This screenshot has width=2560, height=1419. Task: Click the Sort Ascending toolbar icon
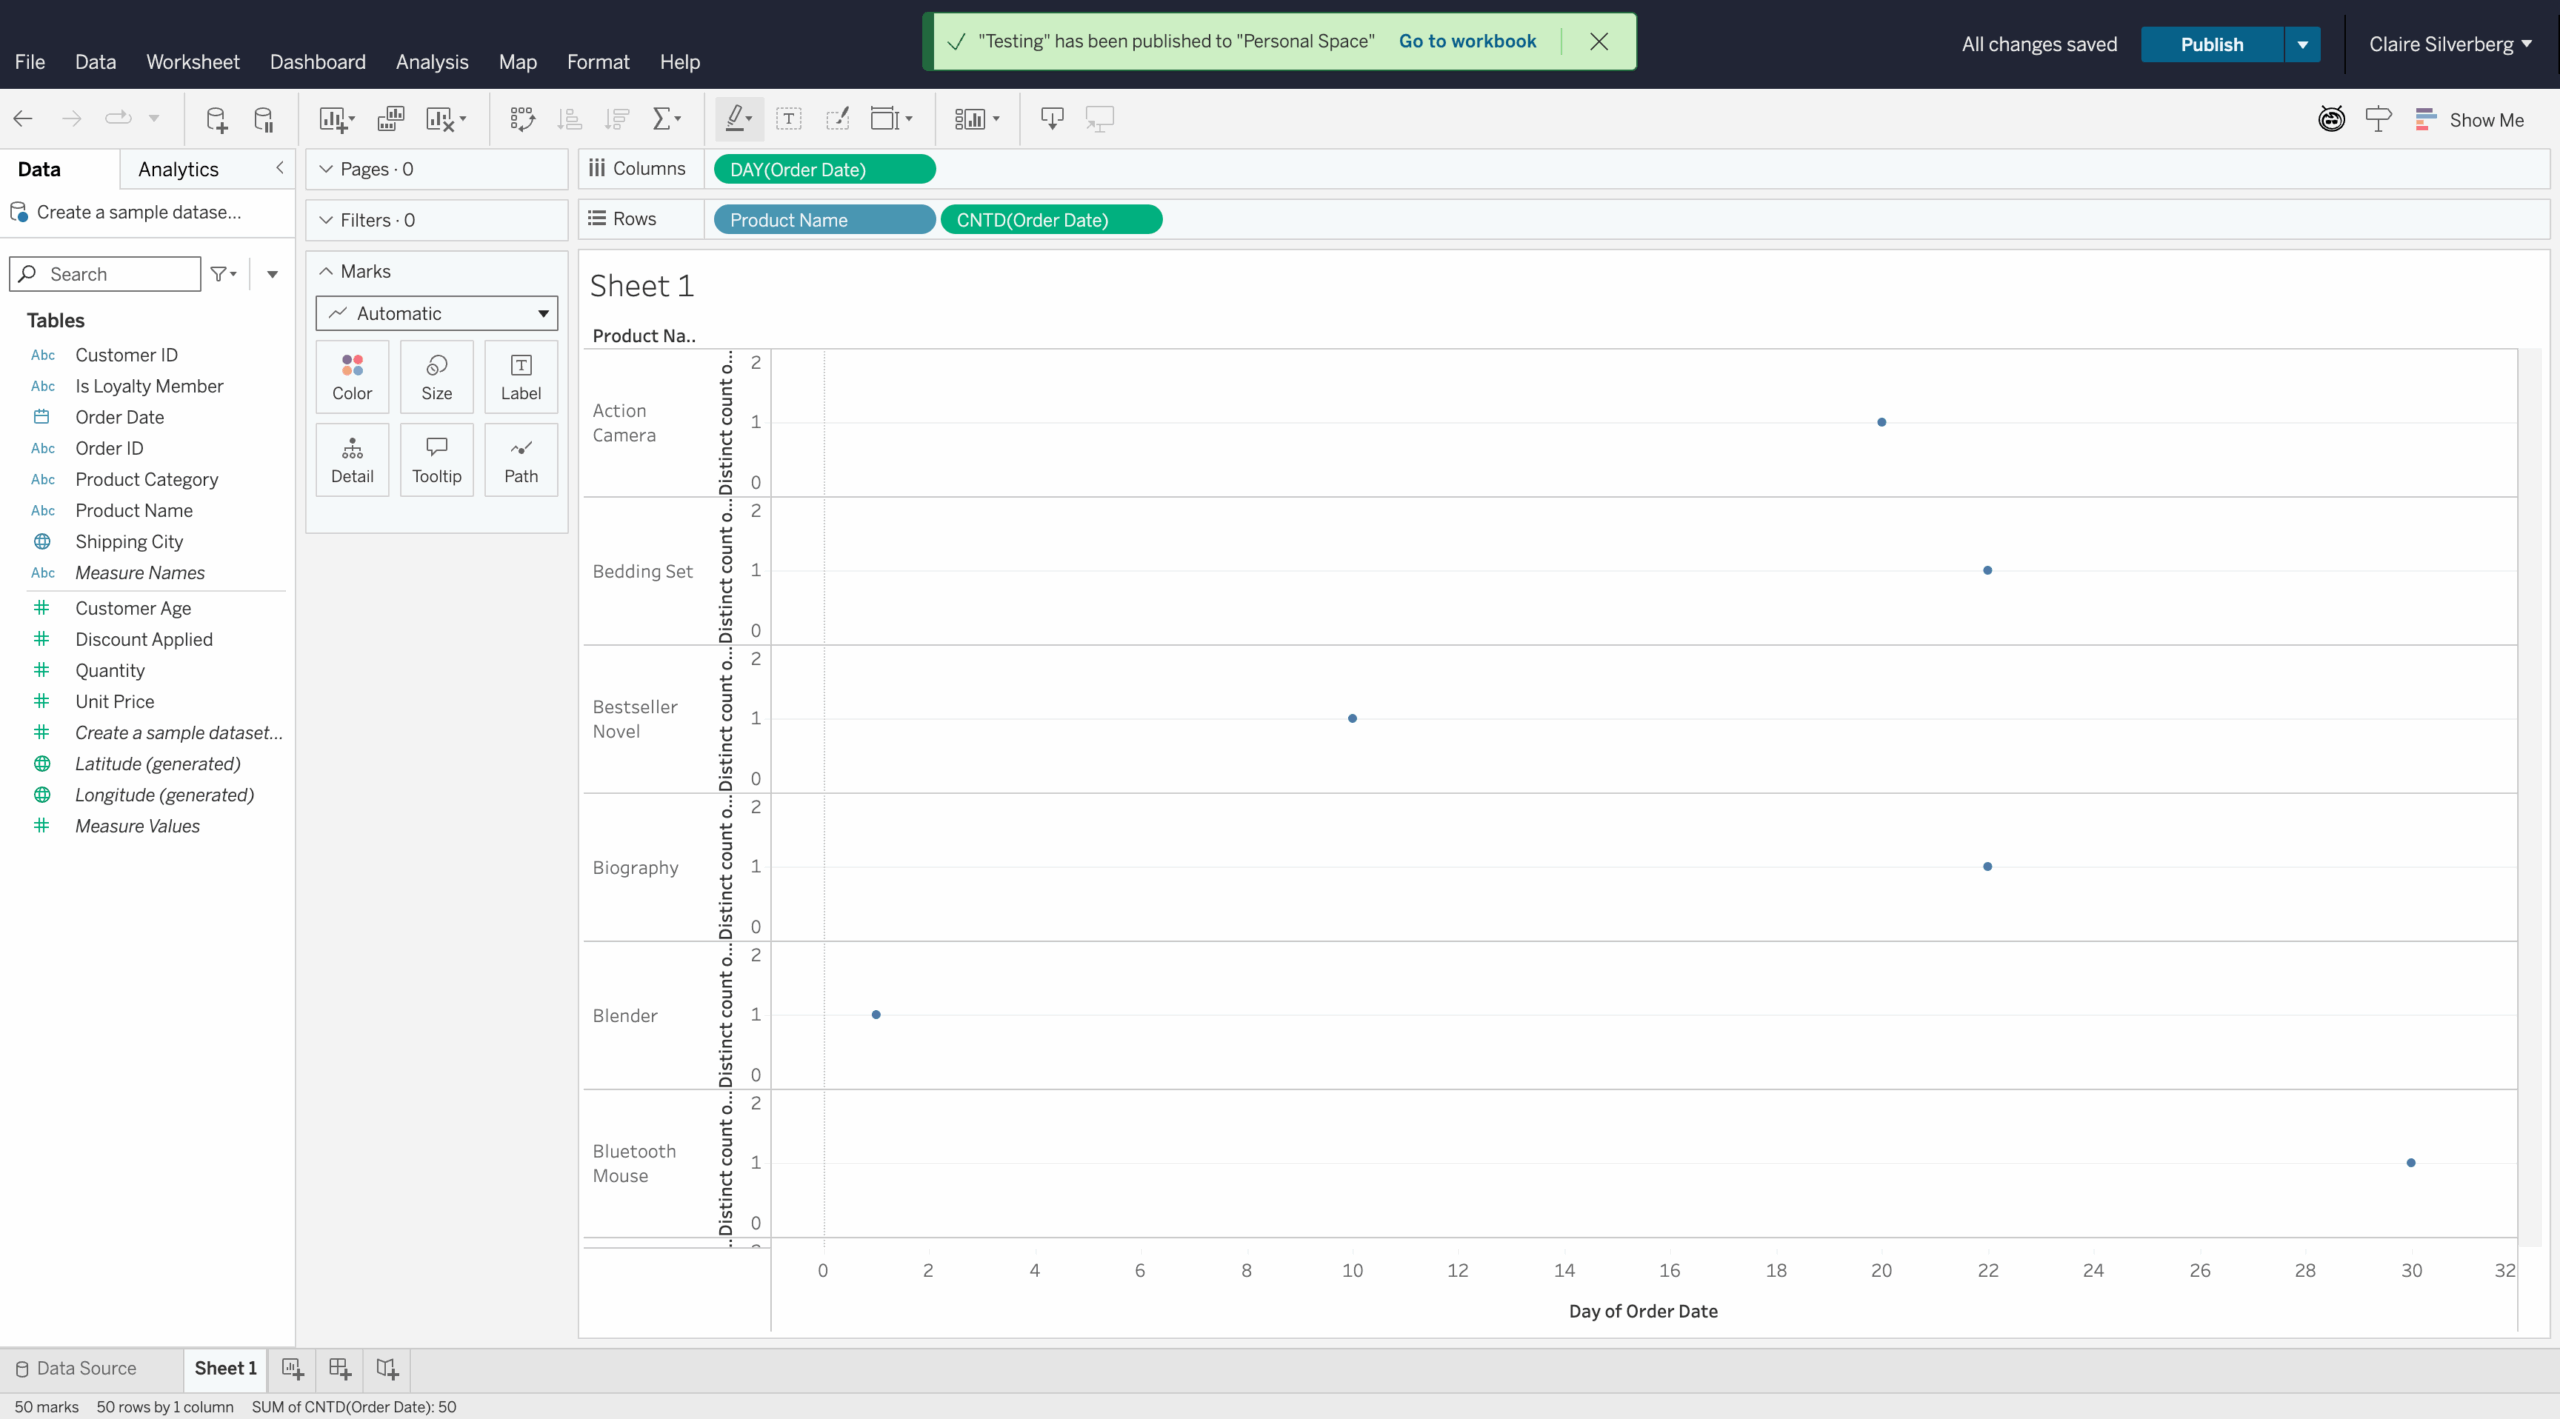pos(570,118)
